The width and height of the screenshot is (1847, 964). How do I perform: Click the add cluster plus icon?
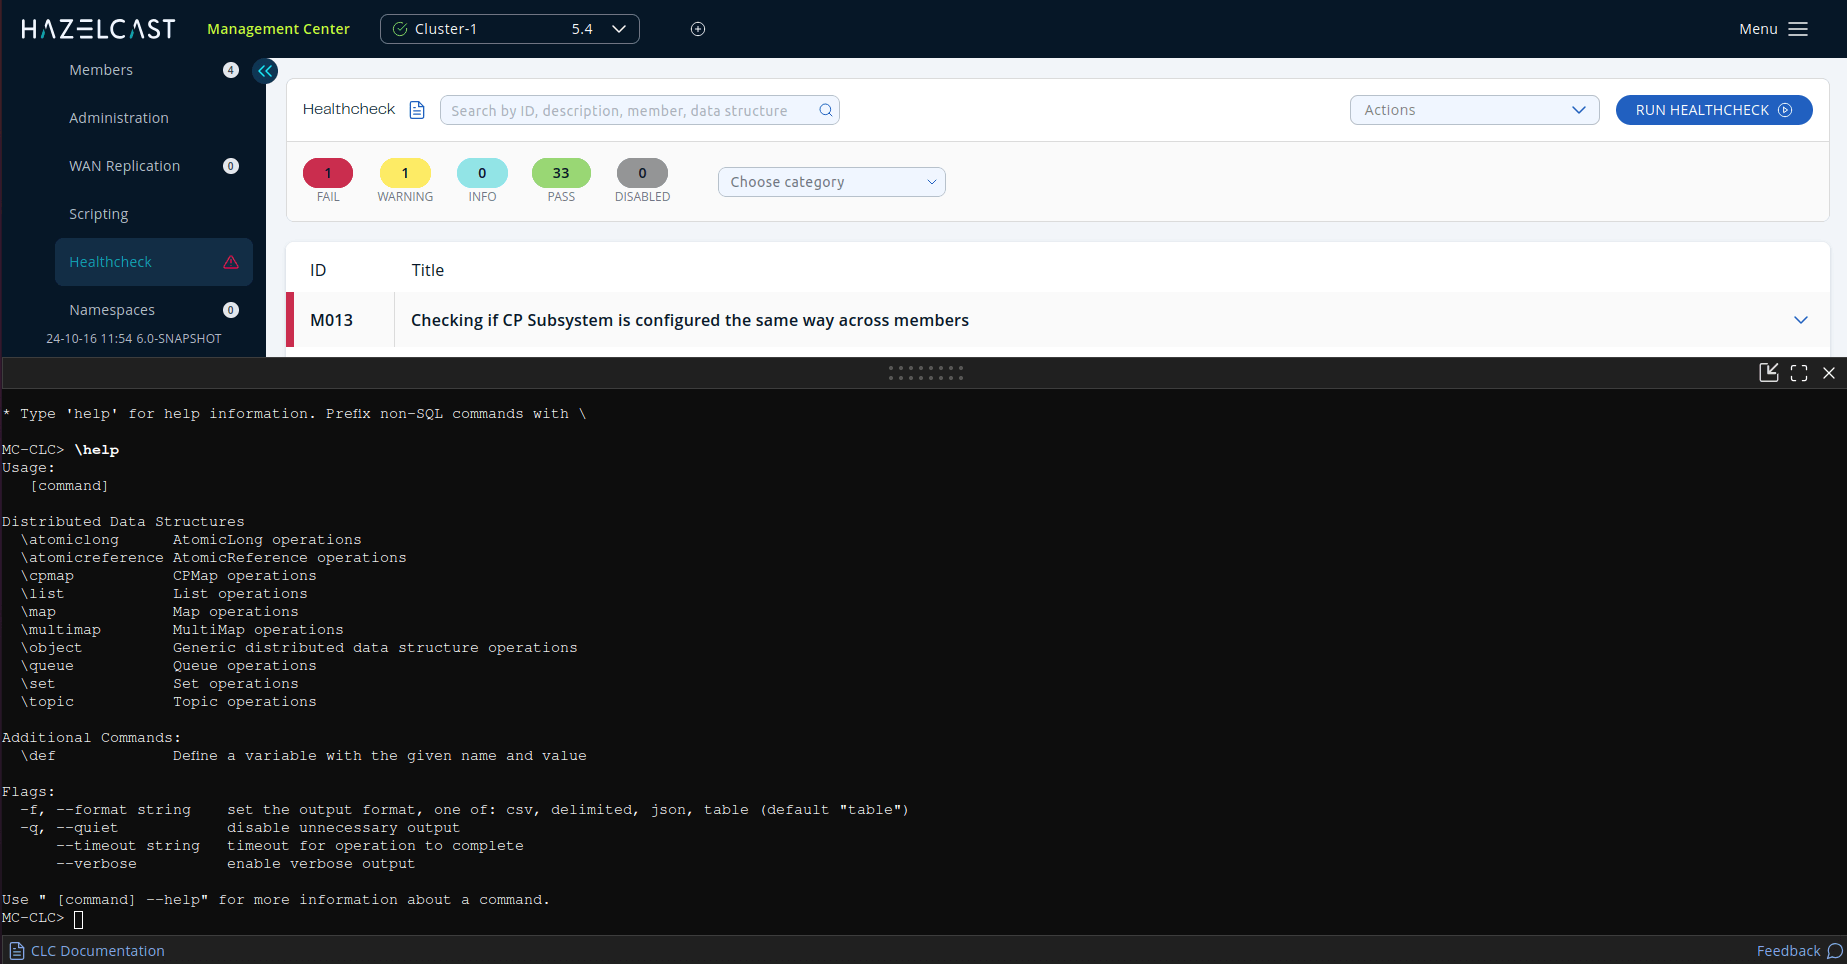[698, 29]
